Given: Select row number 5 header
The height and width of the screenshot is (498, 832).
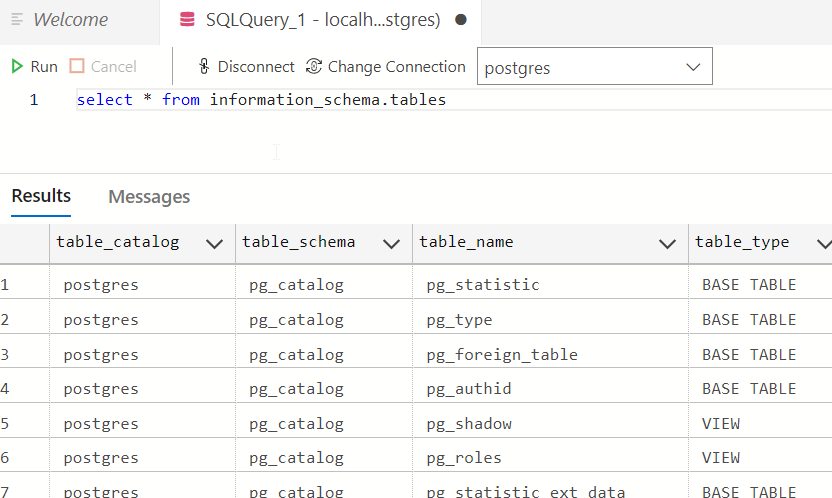Looking at the screenshot, I should tap(5, 423).
